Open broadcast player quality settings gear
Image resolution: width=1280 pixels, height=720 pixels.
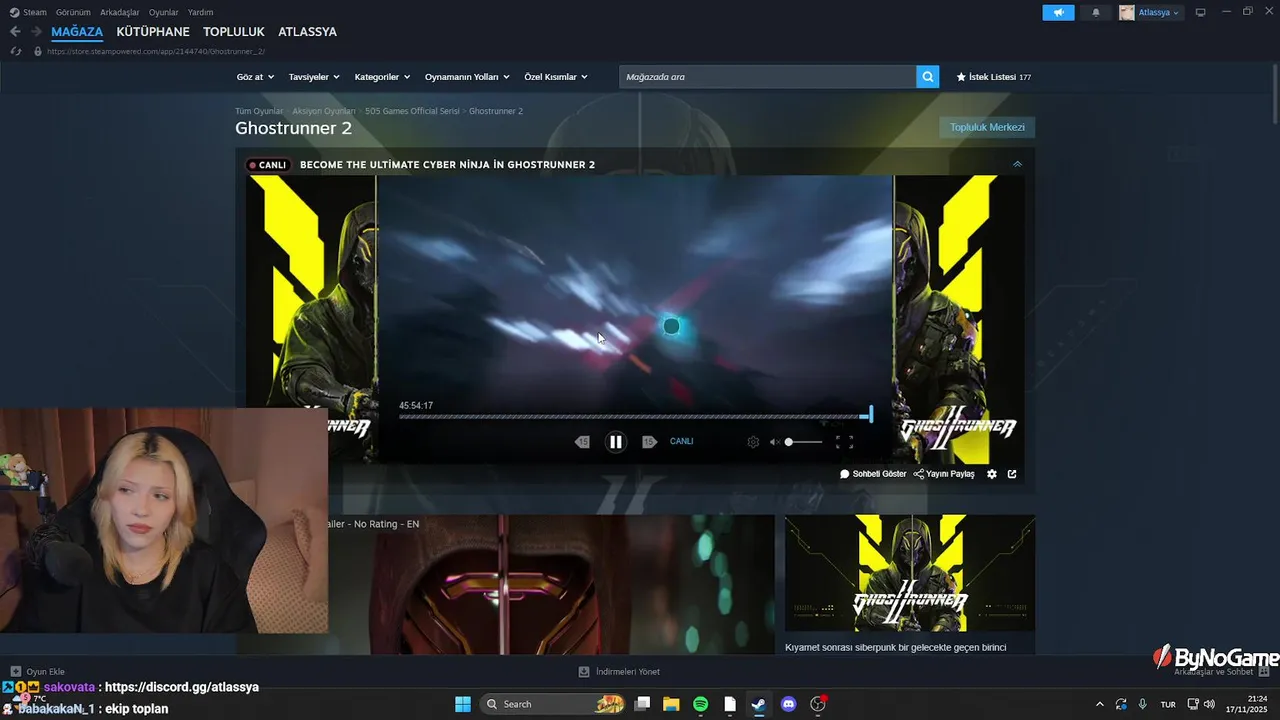pyautogui.click(x=753, y=442)
